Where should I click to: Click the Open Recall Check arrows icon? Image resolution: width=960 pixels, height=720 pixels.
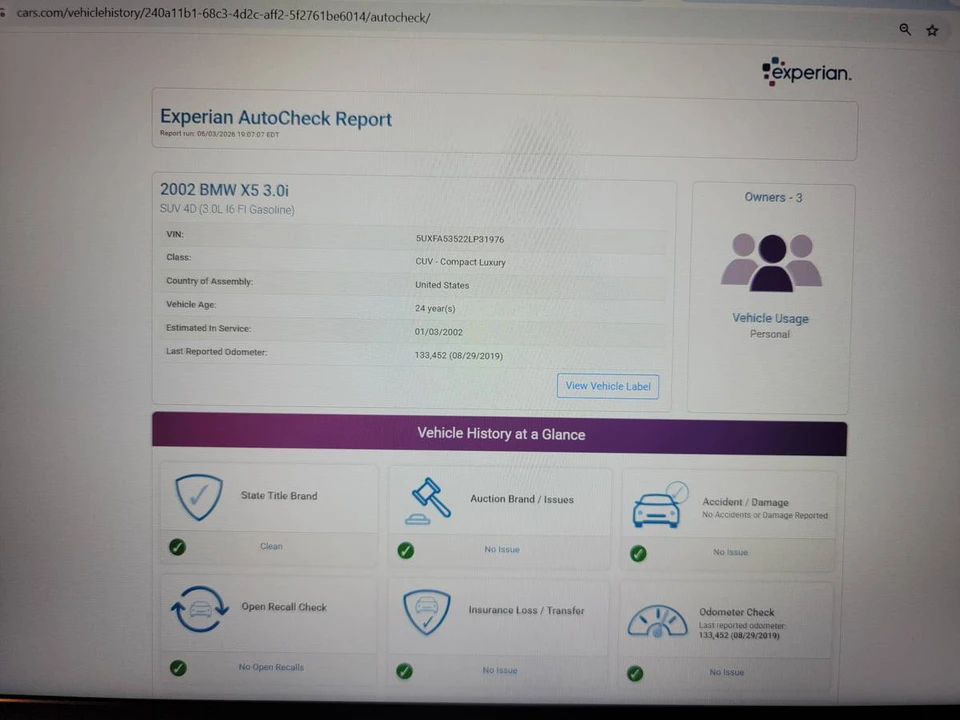pos(200,609)
